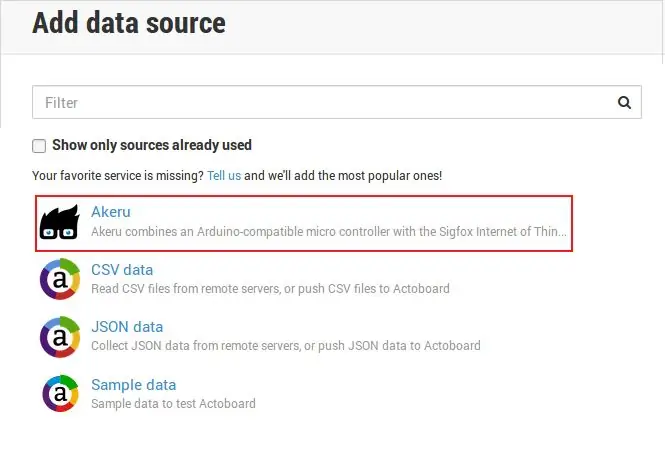
Task: Click the 'Show only sources already used' label text
Action: pyautogui.click(x=152, y=145)
